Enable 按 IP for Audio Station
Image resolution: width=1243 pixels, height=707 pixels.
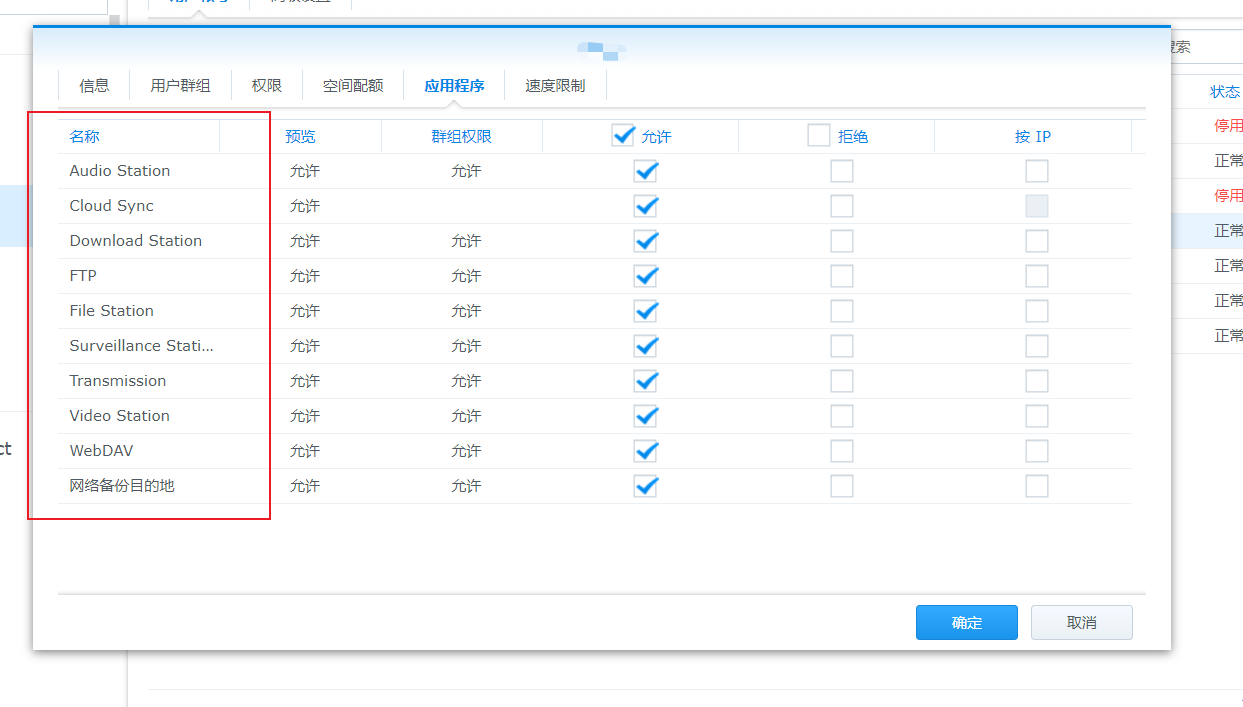point(1037,171)
